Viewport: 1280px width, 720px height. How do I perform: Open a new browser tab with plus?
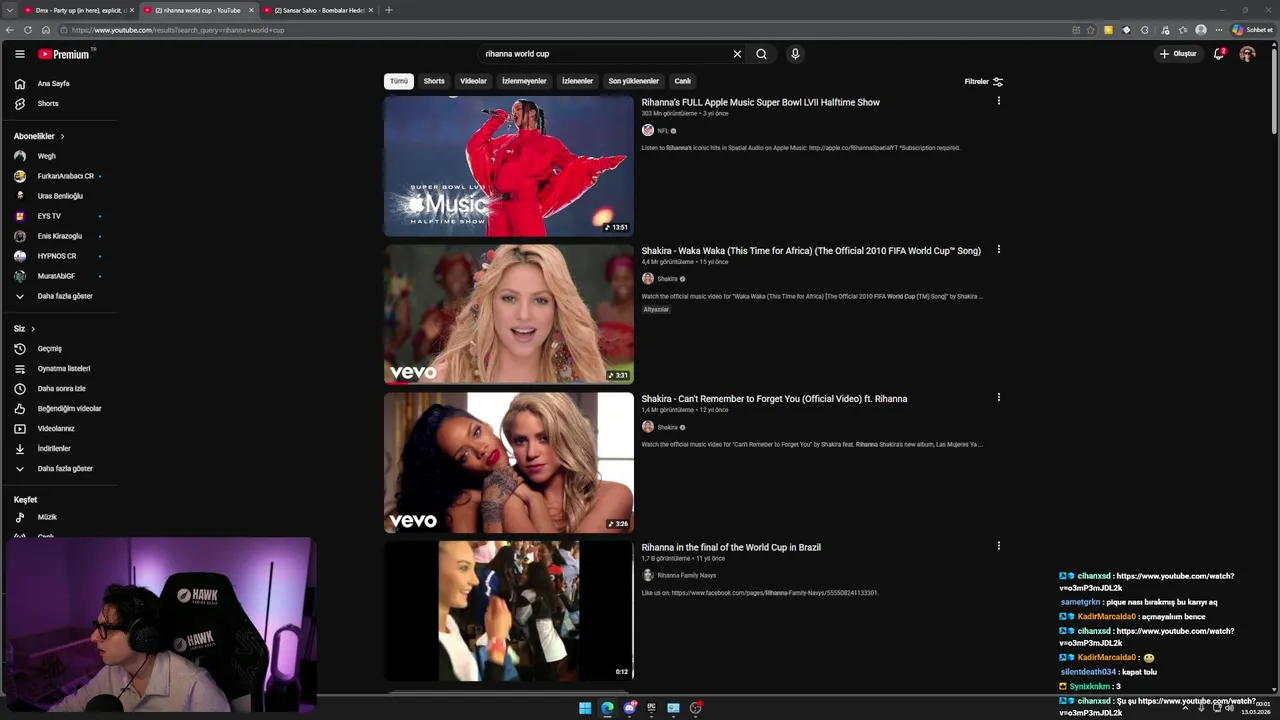[388, 10]
